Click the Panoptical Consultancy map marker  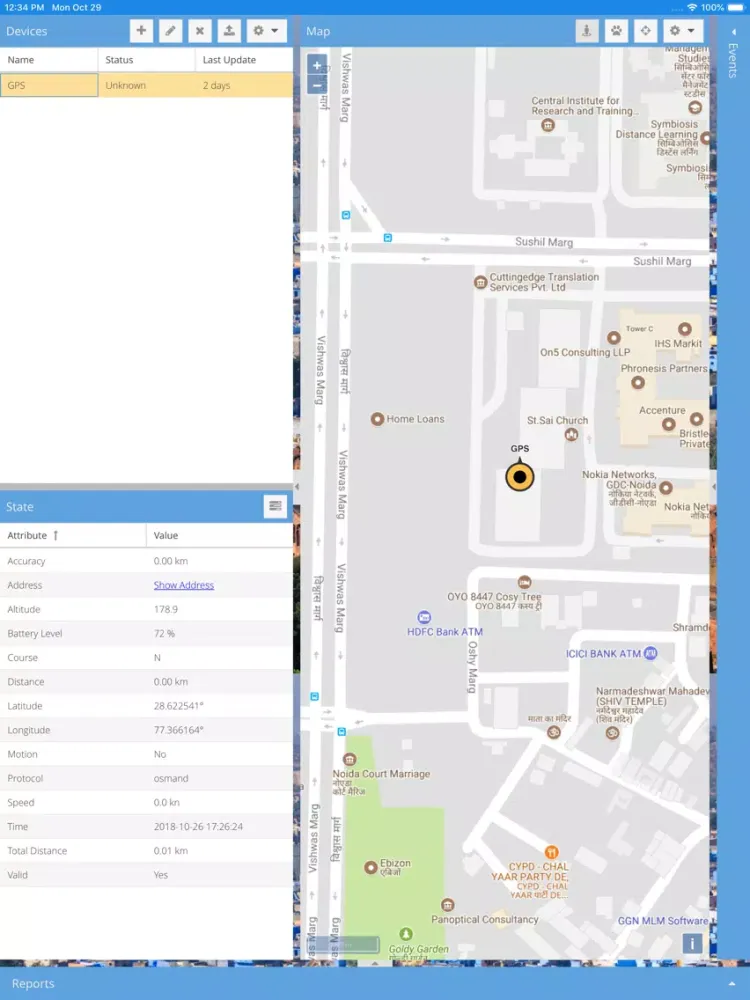point(448,905)
